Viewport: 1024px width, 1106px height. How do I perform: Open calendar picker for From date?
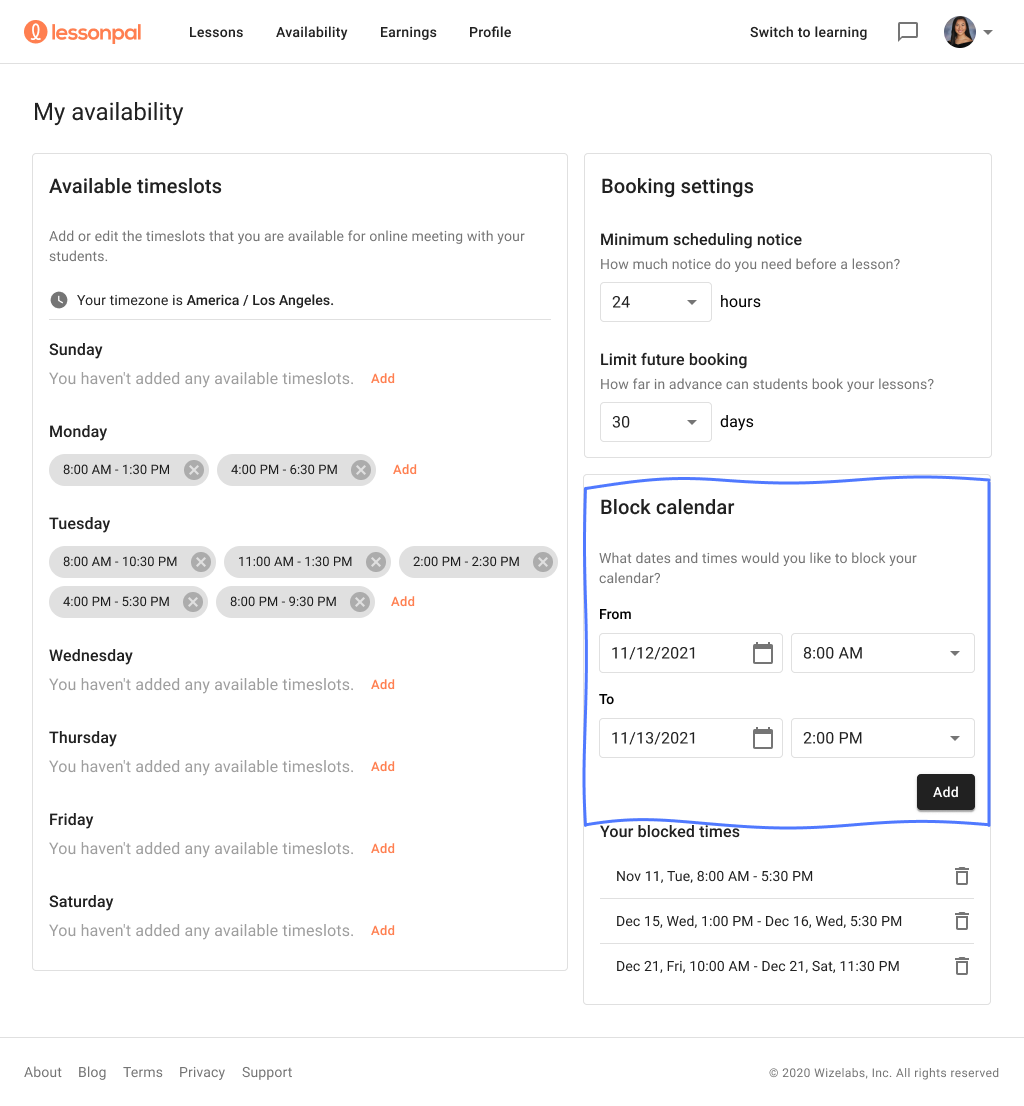point(762,653)
